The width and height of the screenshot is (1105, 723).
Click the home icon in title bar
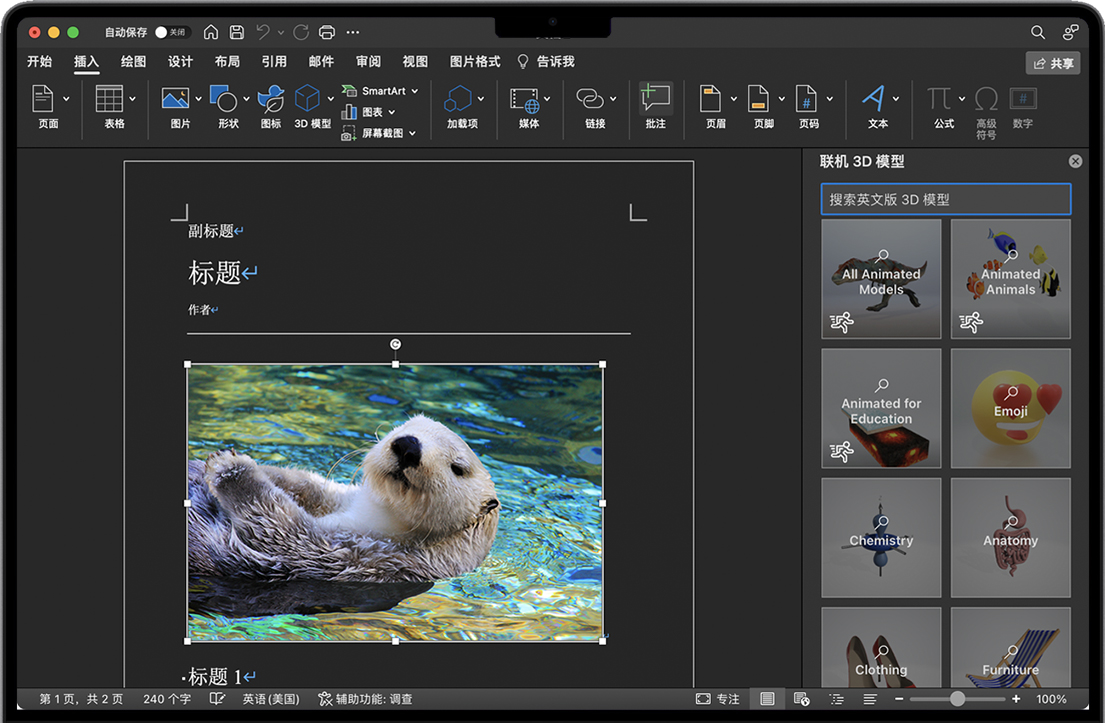tap(211, 32)
